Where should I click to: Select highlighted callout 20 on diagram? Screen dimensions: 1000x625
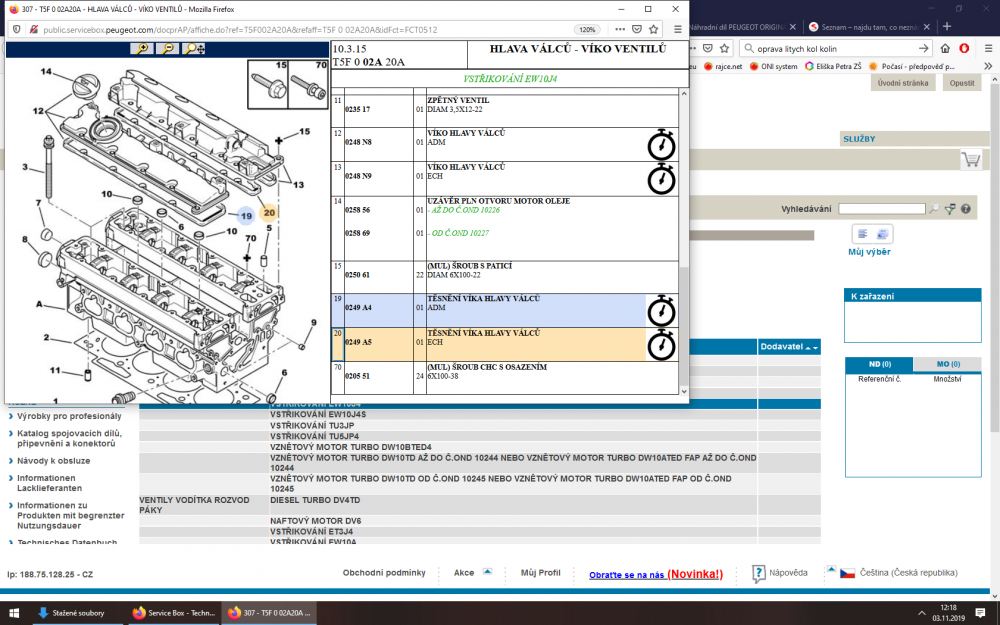tap(269, 213)
